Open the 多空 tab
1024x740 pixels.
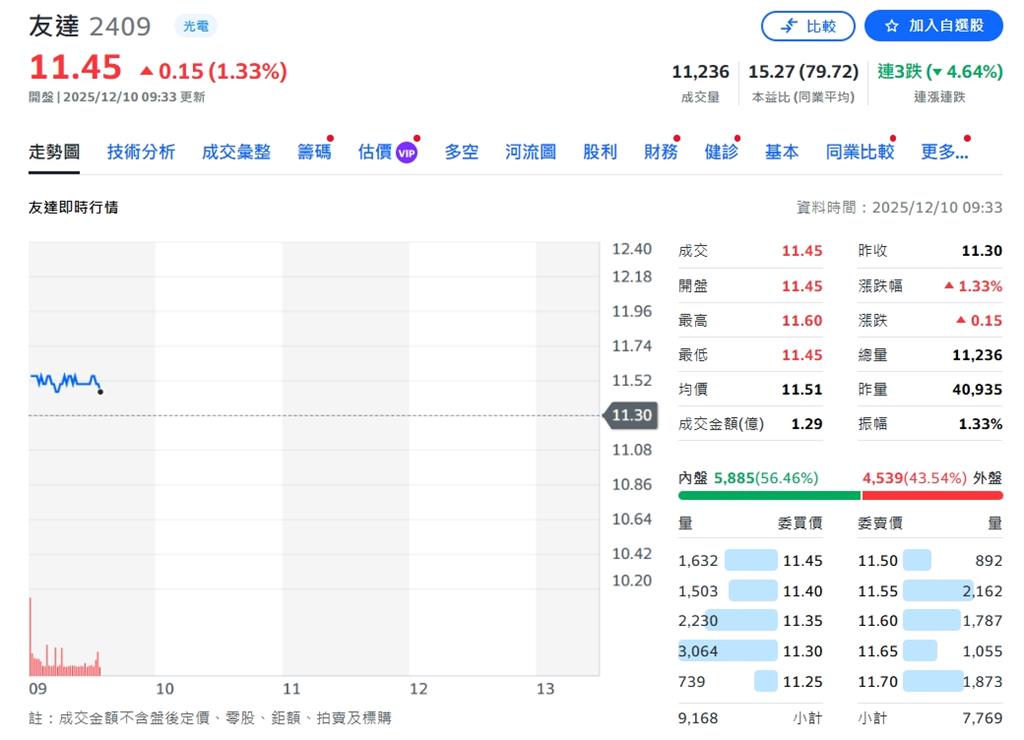461,150
